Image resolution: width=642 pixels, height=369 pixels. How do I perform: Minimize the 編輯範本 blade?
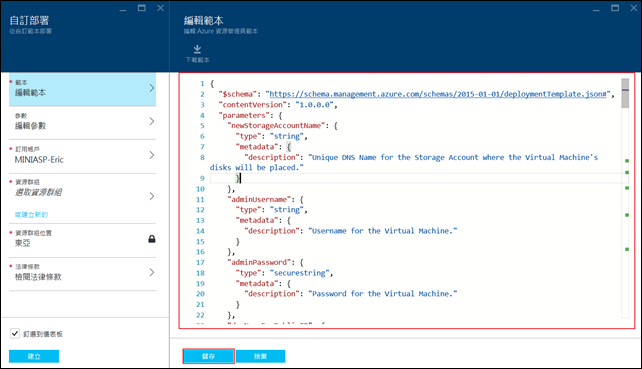pos(596,8)
